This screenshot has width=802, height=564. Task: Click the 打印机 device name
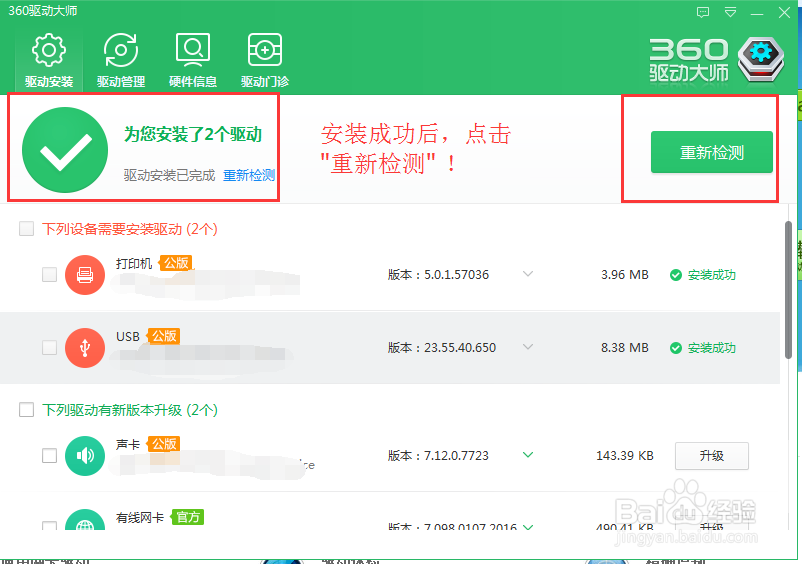[134, 263]
